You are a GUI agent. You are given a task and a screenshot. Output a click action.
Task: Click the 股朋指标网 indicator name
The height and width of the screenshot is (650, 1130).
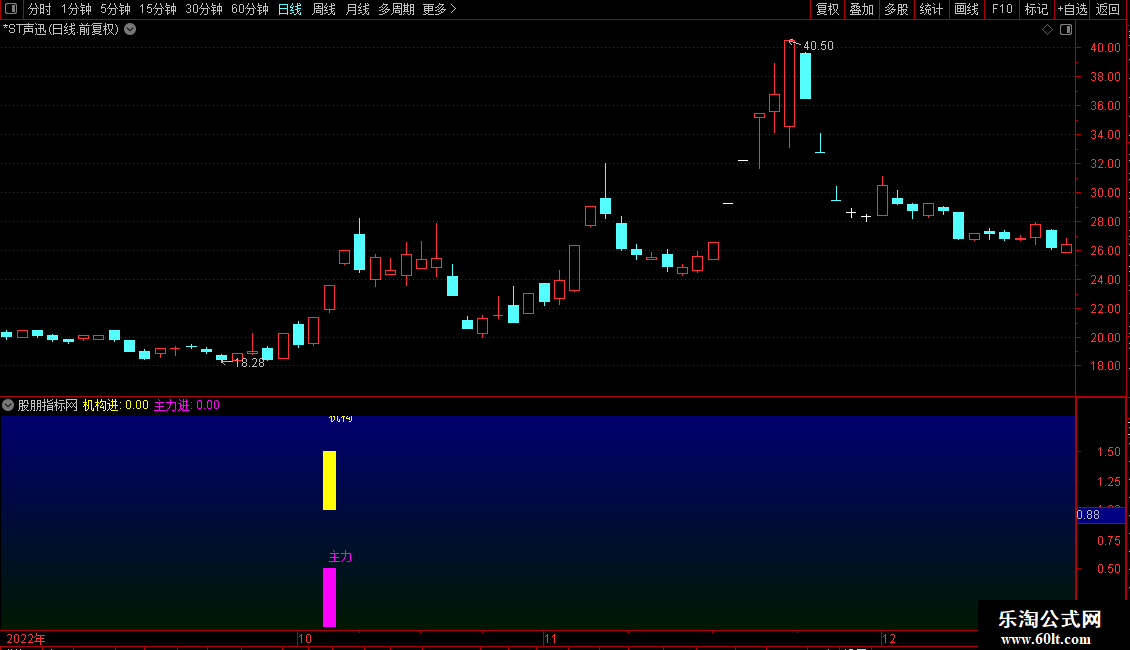coord(48,405)
